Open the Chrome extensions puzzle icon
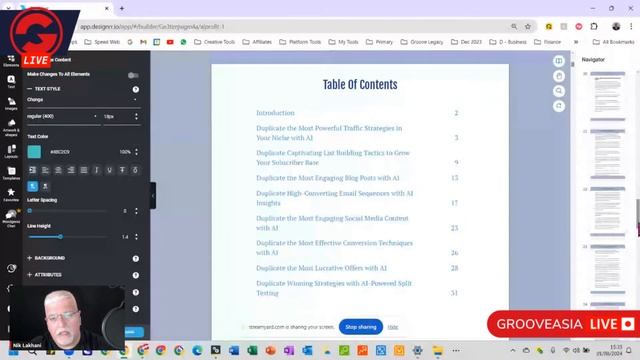640x360 pixels. click(x=594, y=27)
